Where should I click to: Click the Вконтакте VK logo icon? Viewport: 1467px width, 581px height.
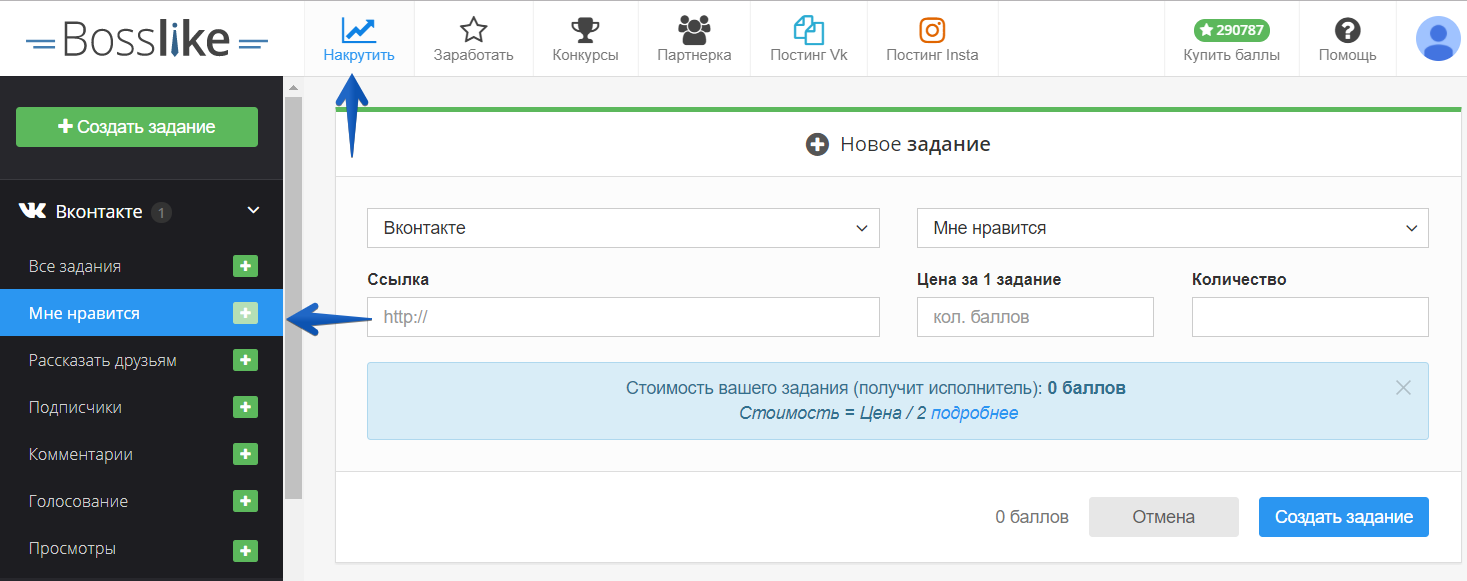pyautogui.click(x=33, y=211)
